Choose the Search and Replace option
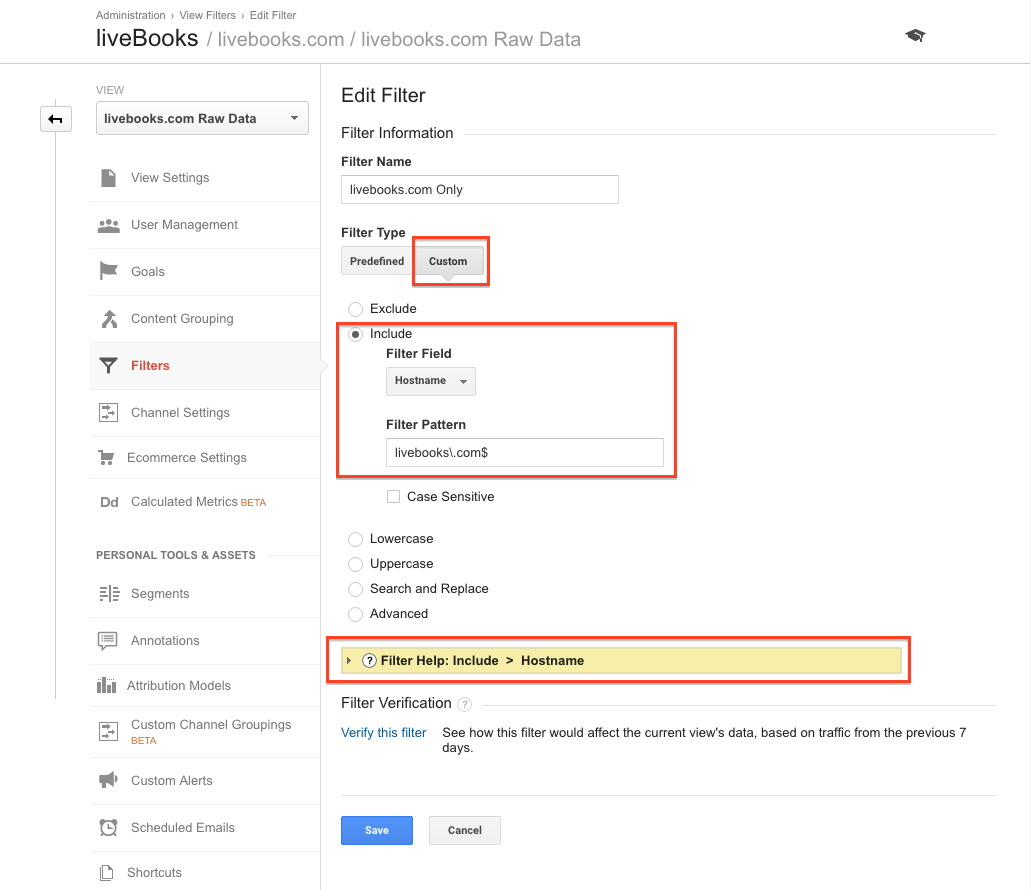Image resolution: width=1031 pixels, height=890 pixels. pos(355,589)
